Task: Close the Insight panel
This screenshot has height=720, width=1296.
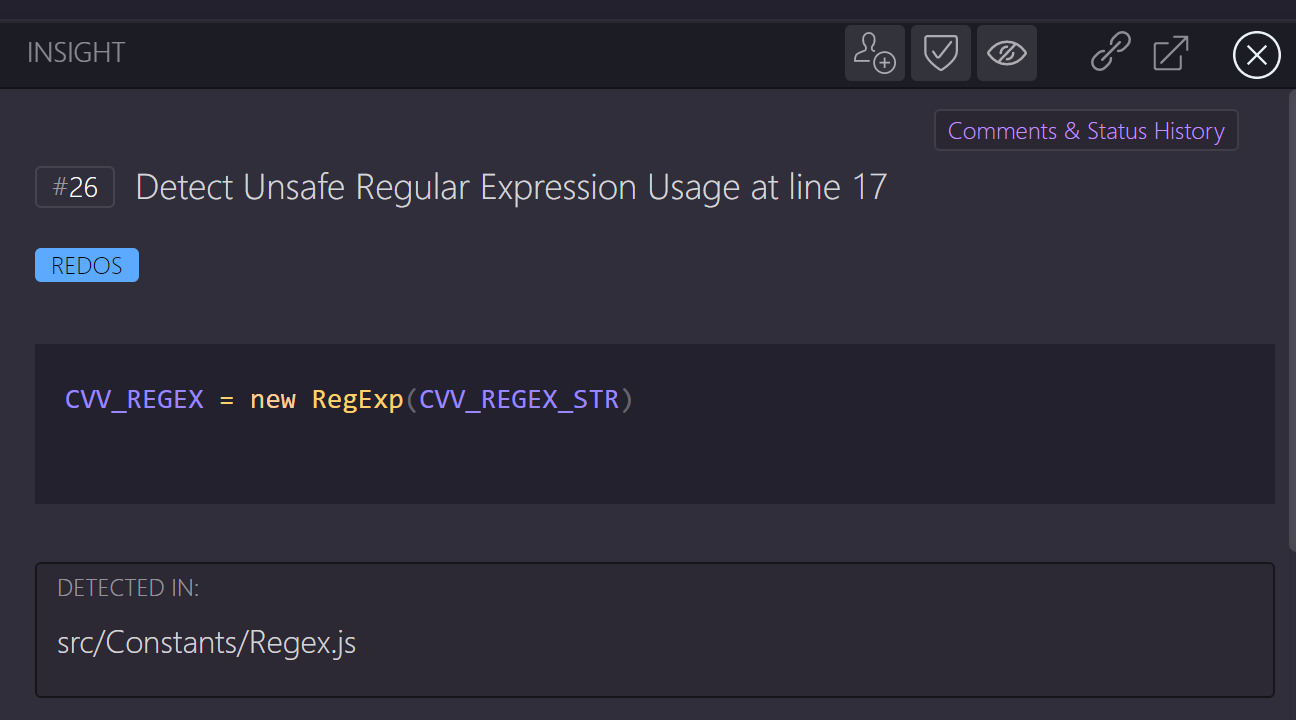Action: (1256, 54)
